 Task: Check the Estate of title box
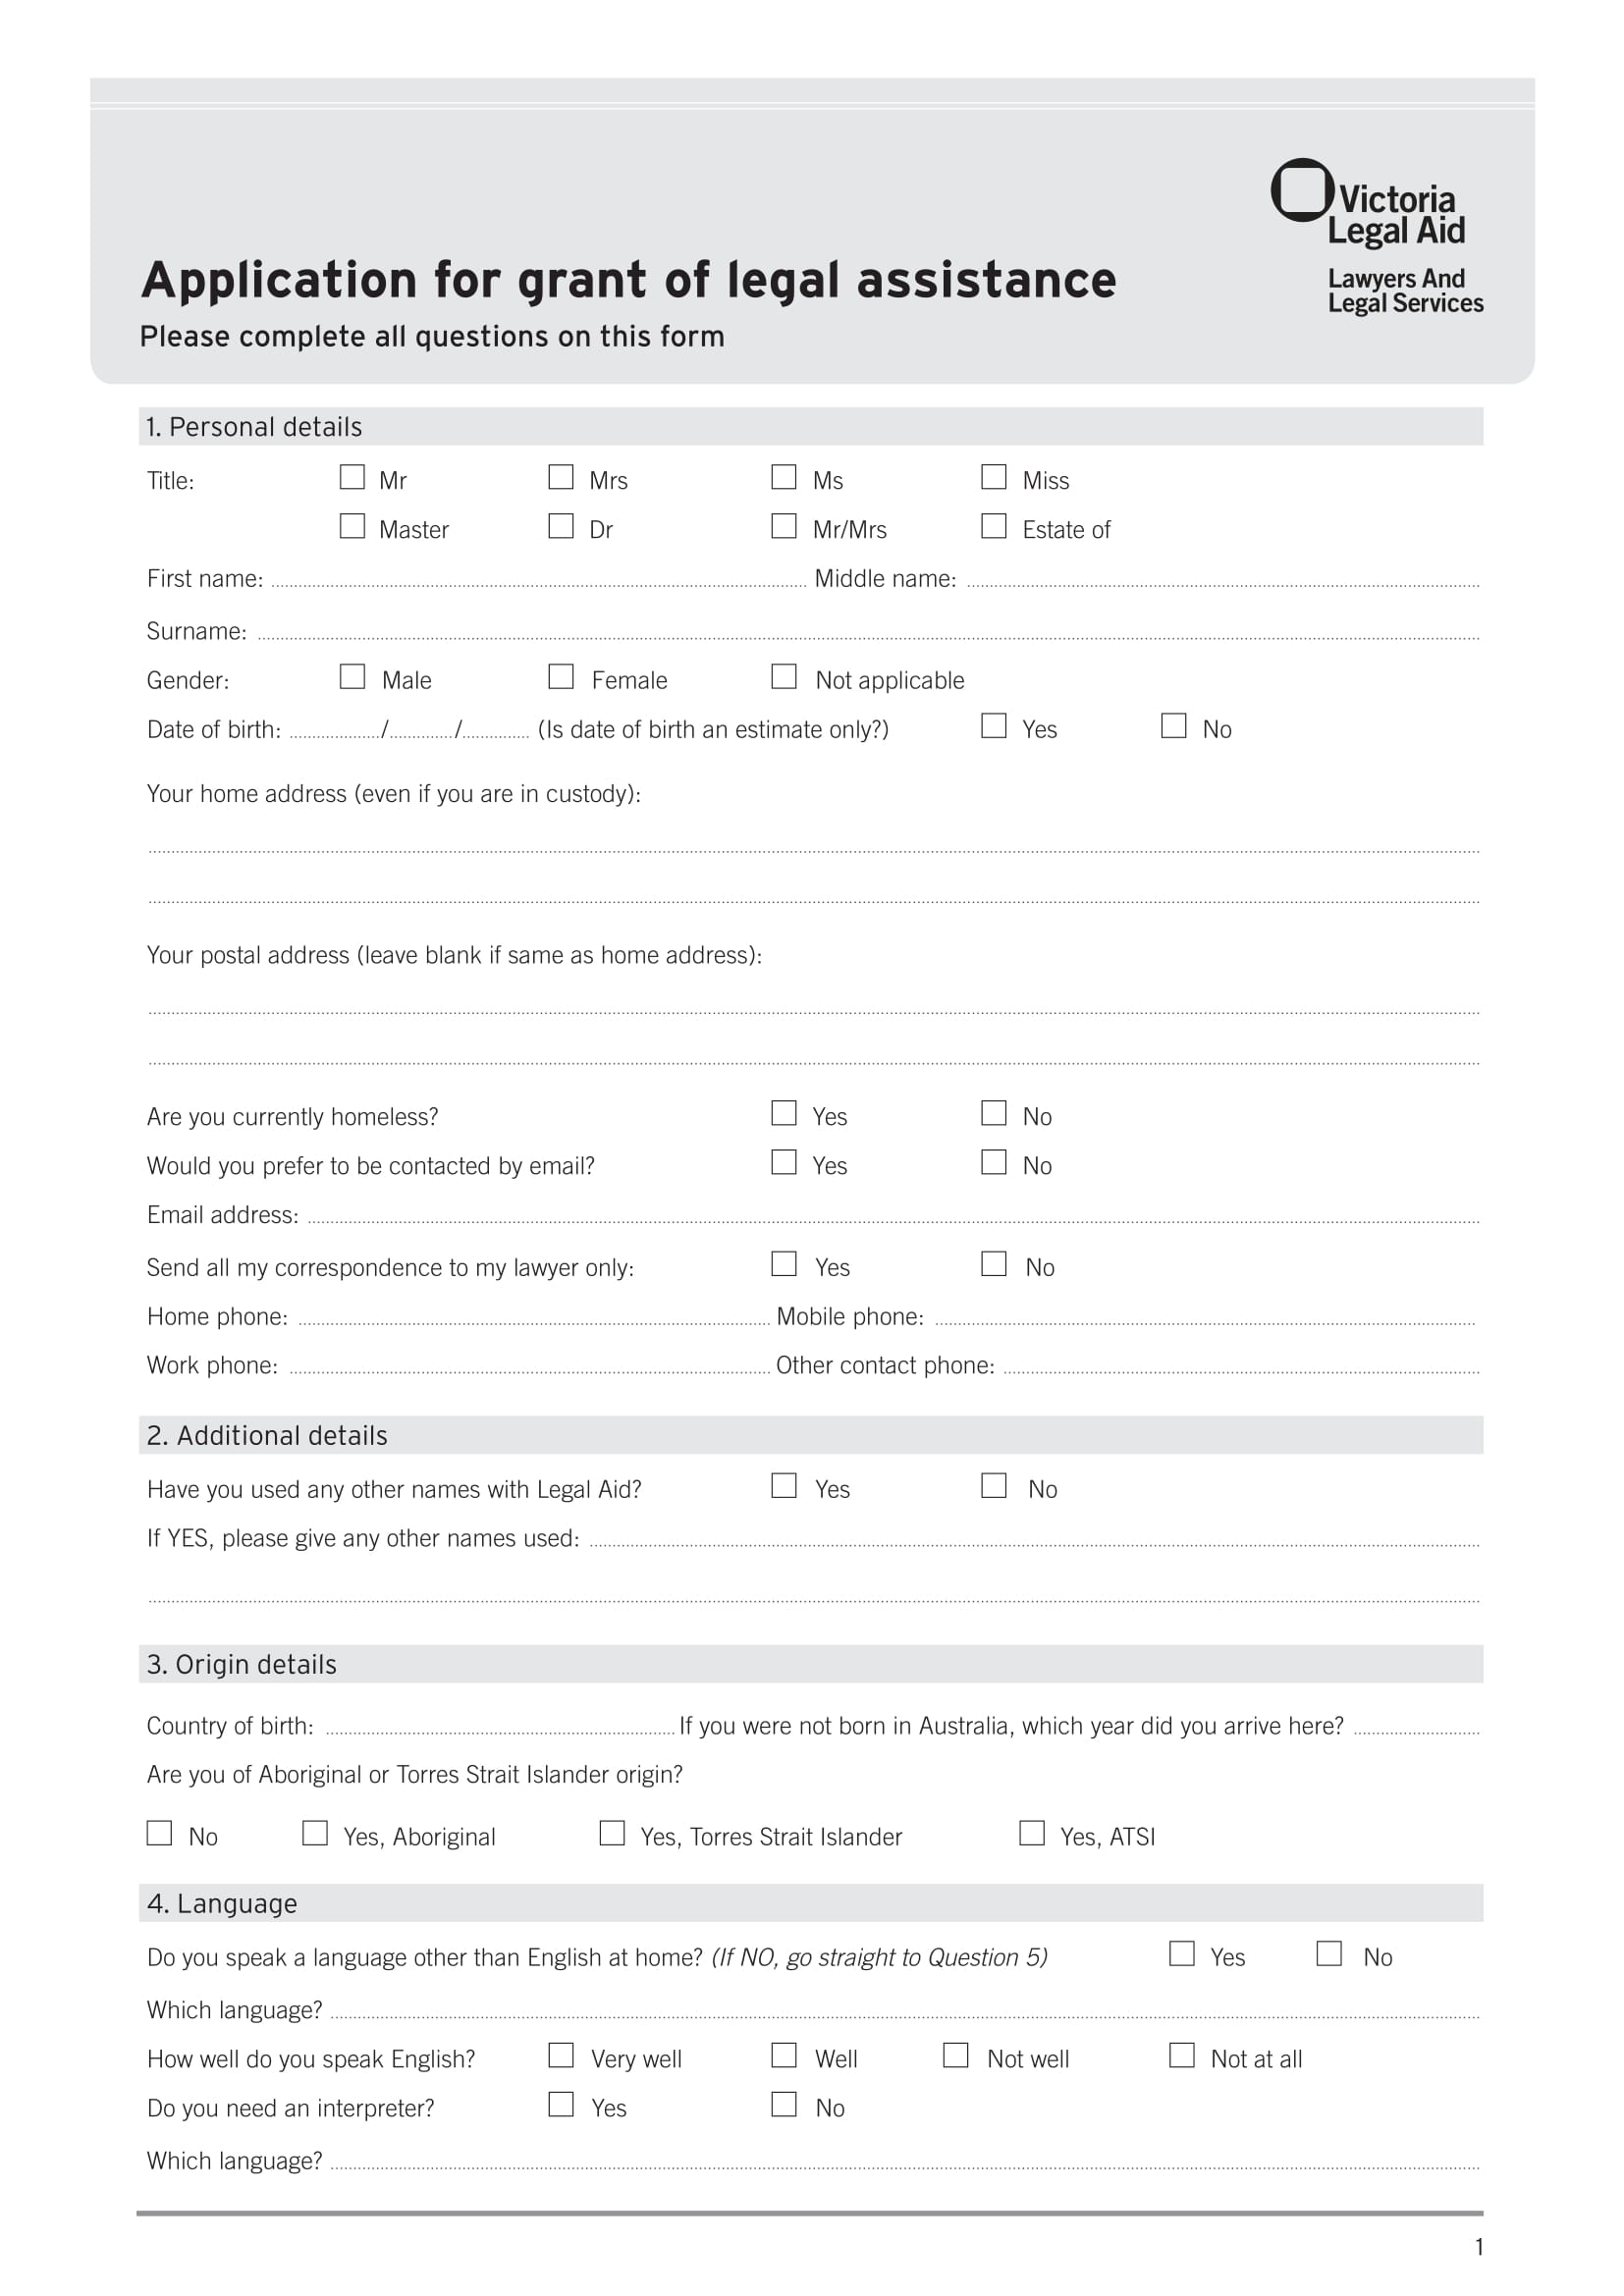pos(994,526)
